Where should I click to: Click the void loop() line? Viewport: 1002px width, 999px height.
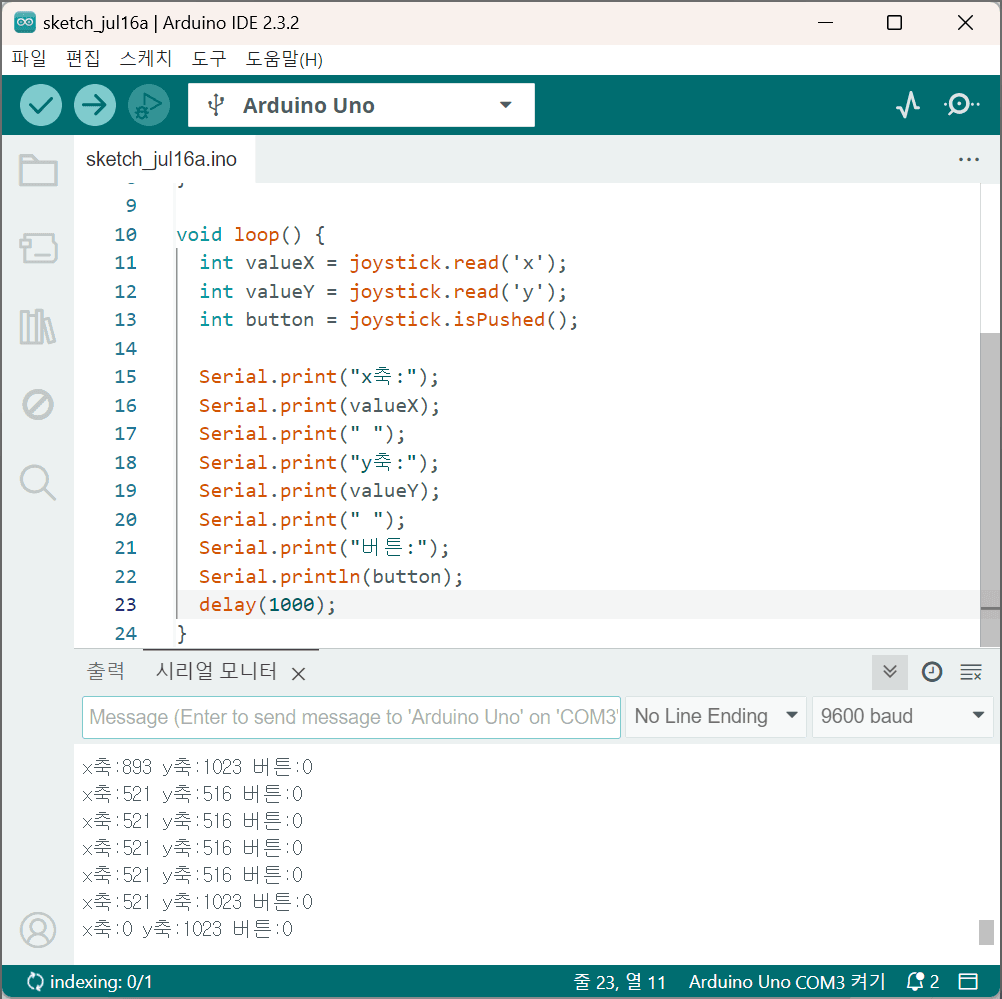tap(250, 235)
